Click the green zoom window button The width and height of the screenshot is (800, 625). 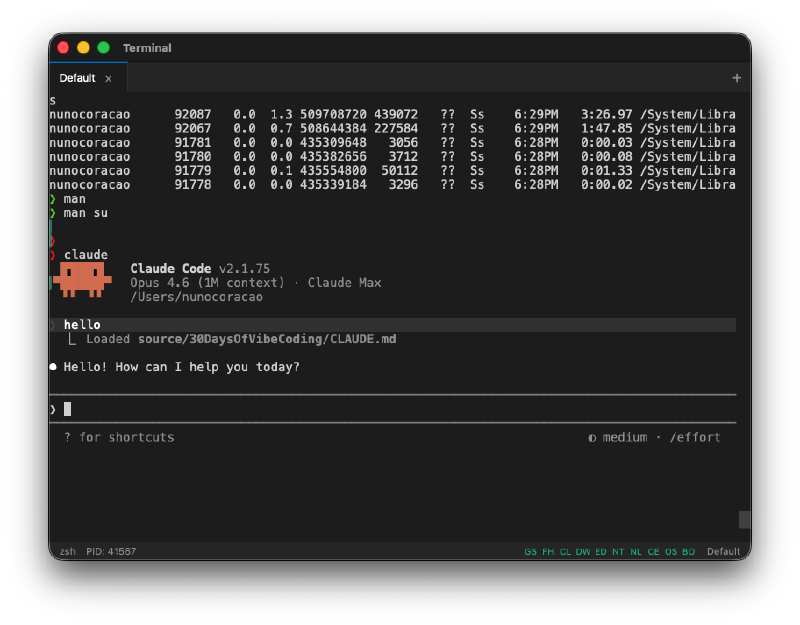[104, 47]
